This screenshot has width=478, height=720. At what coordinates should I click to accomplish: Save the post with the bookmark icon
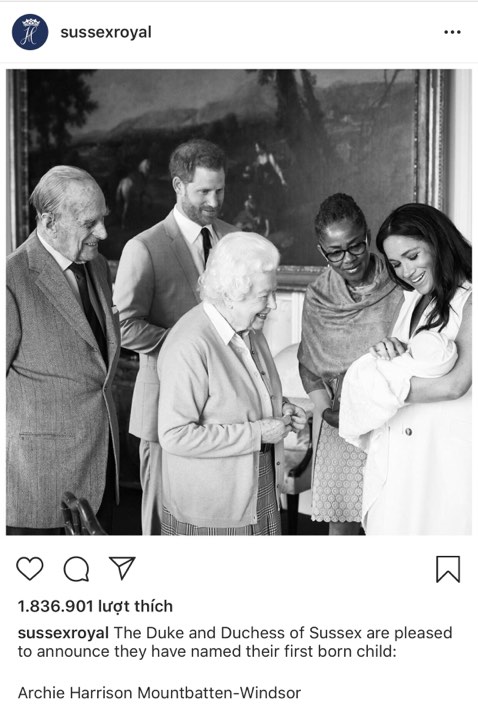point(448,569)
